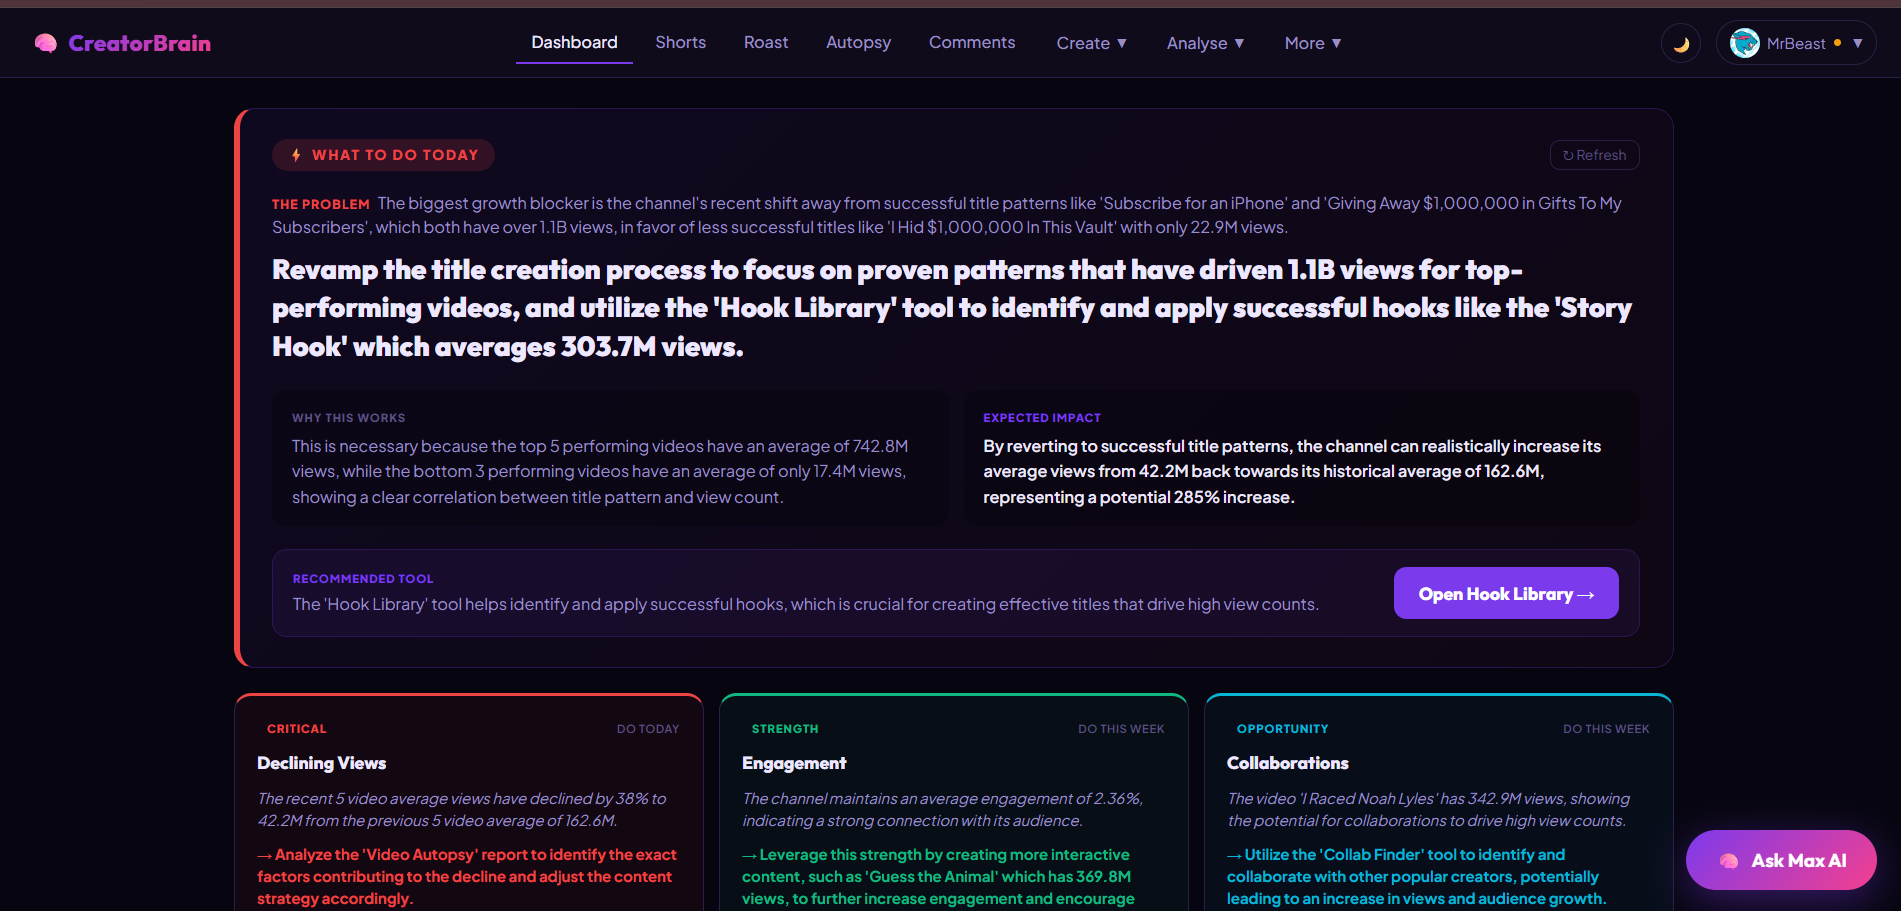Click the arrow icon inside Open Hook Library button
The height and width of the screenshot is (911, 1901).
[1586, 593]
